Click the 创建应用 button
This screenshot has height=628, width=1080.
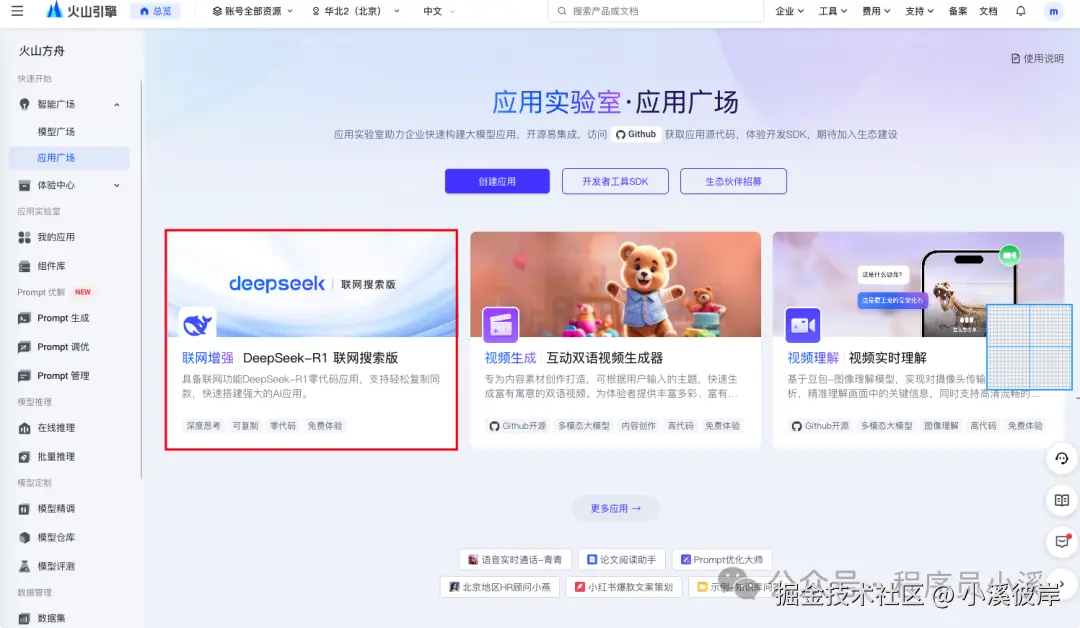[497, 181]
